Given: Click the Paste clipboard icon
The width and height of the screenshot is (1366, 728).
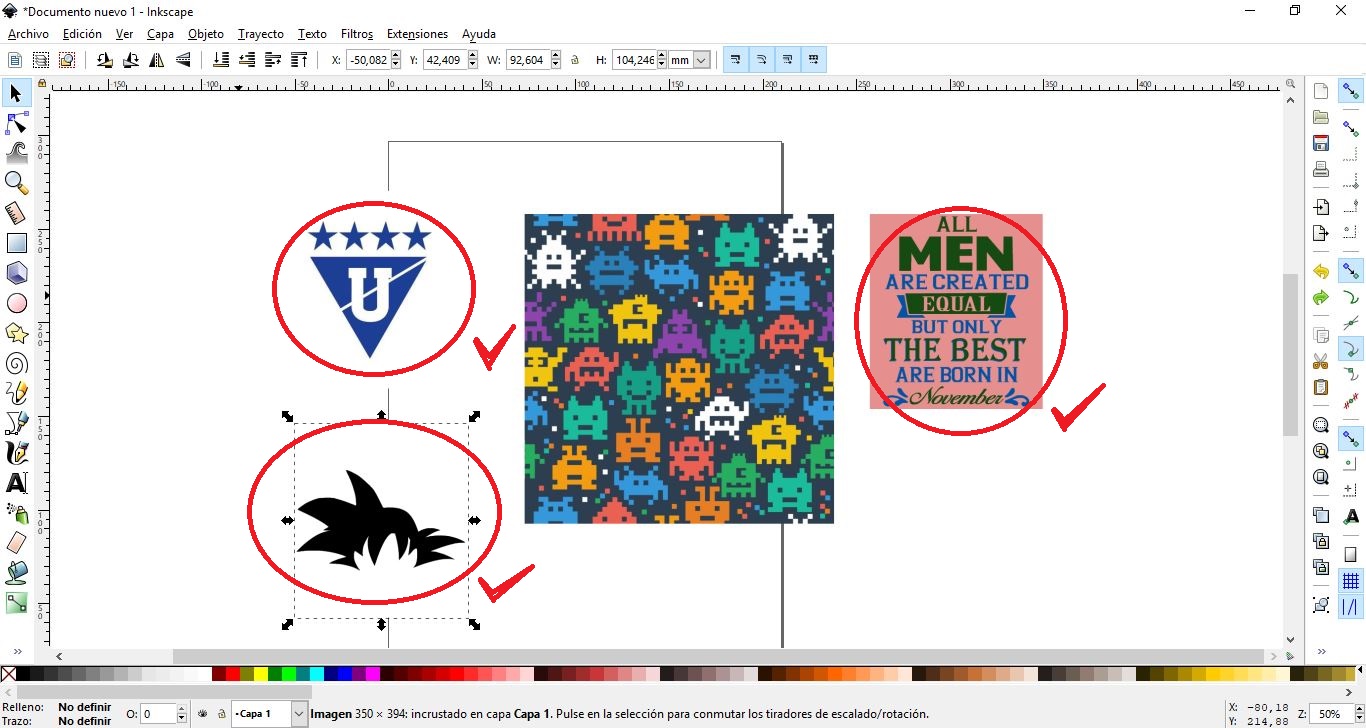Looking at the screenshot, I should (x=1321, y=387).
